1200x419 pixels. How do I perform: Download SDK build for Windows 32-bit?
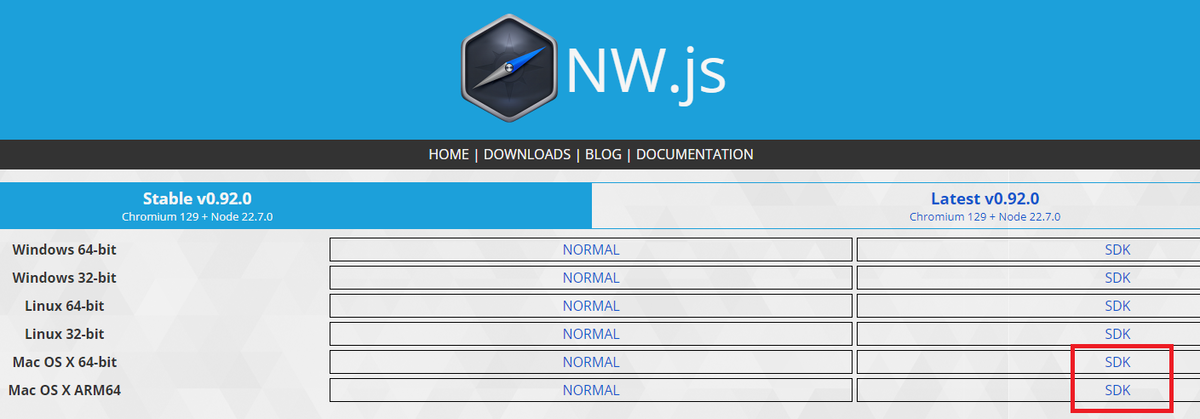(1028, 277)
